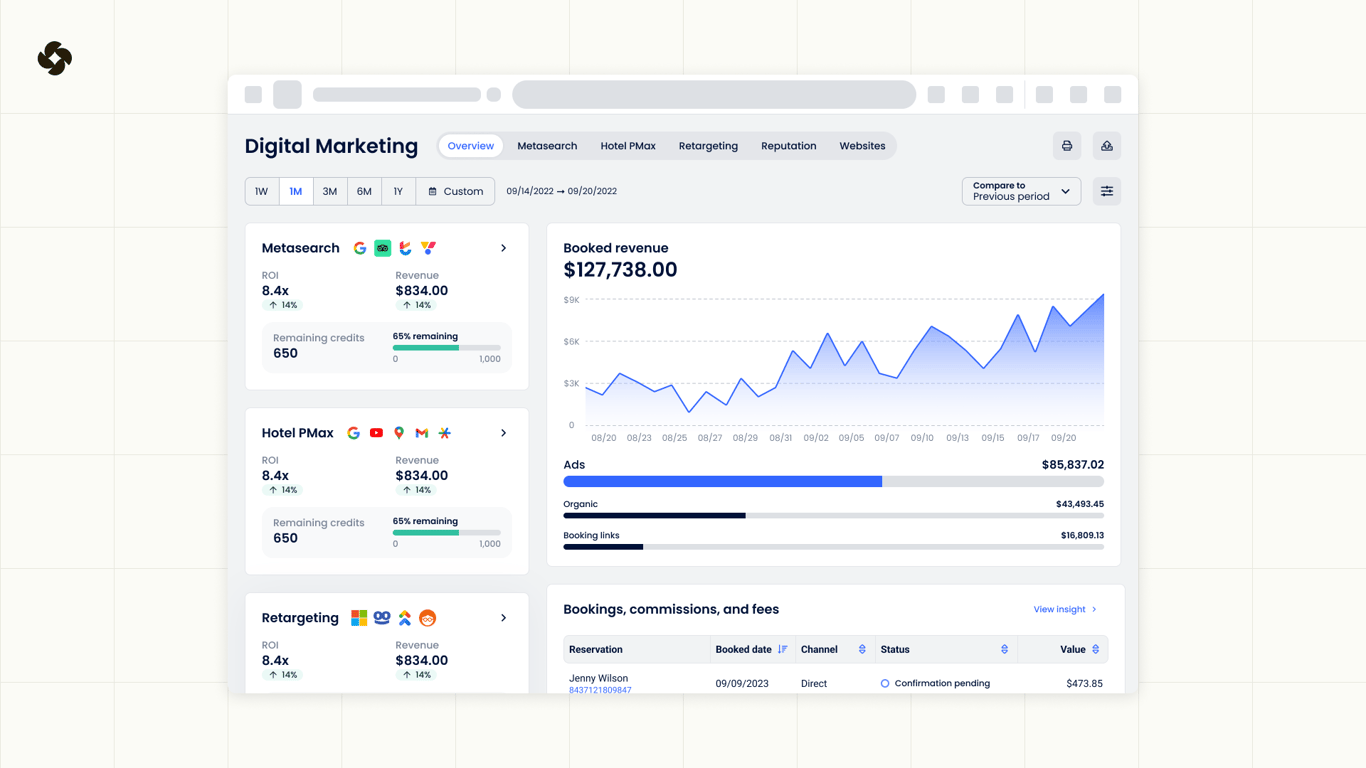This screenshot has width=1366, height=768.
Task: Select the 6M date range button
Action: click(x=364, y=190)
